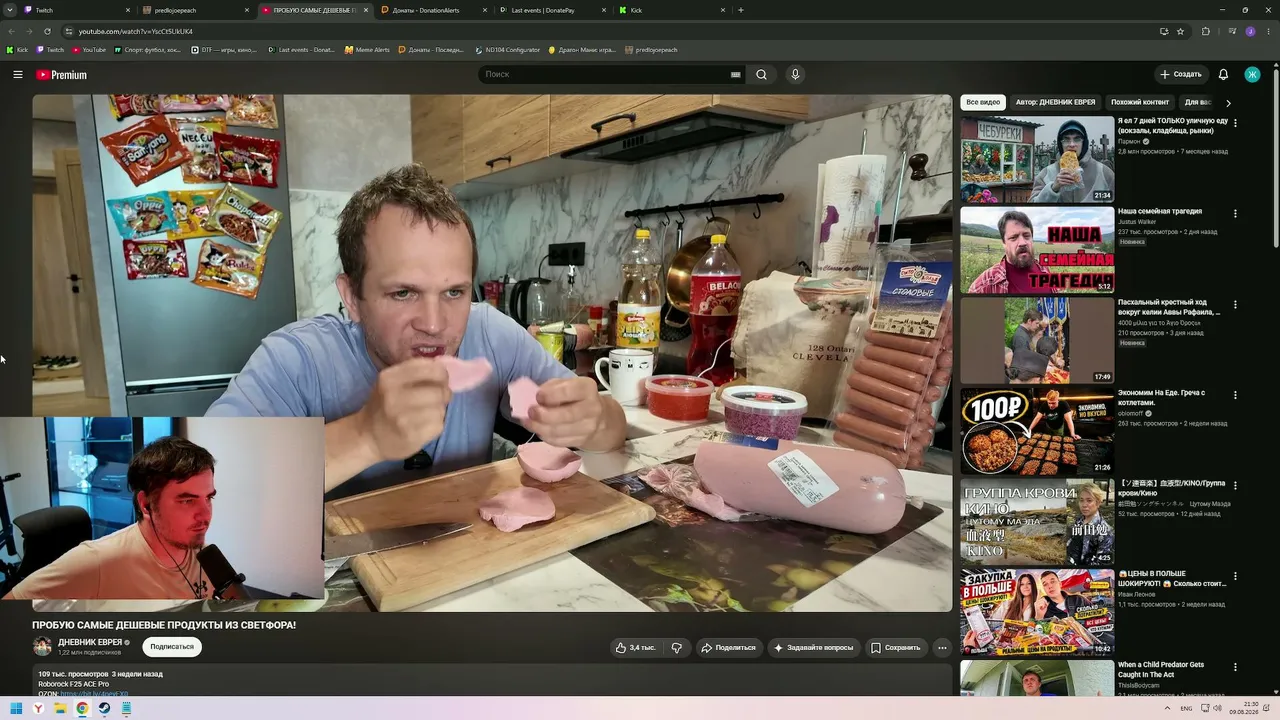Open the ENG language indicator in tray
Viewport: 1280px width, 720px height.
(1186, 708)
